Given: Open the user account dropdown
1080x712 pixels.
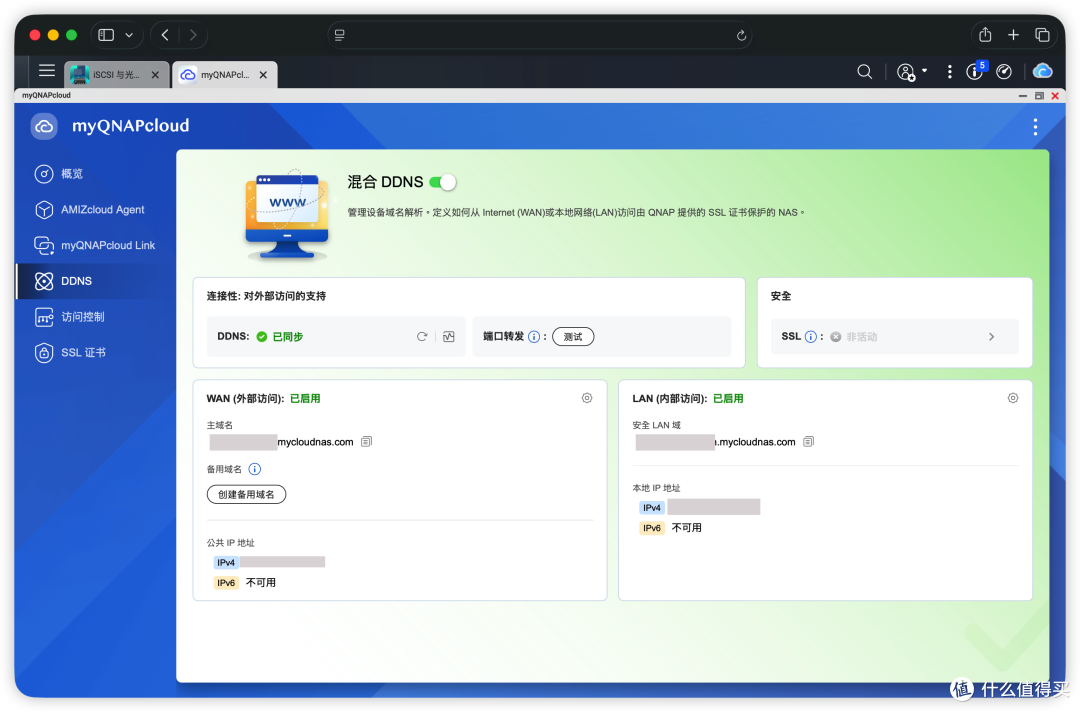Looking at the screenshot, I should click(x=912, y=72).
